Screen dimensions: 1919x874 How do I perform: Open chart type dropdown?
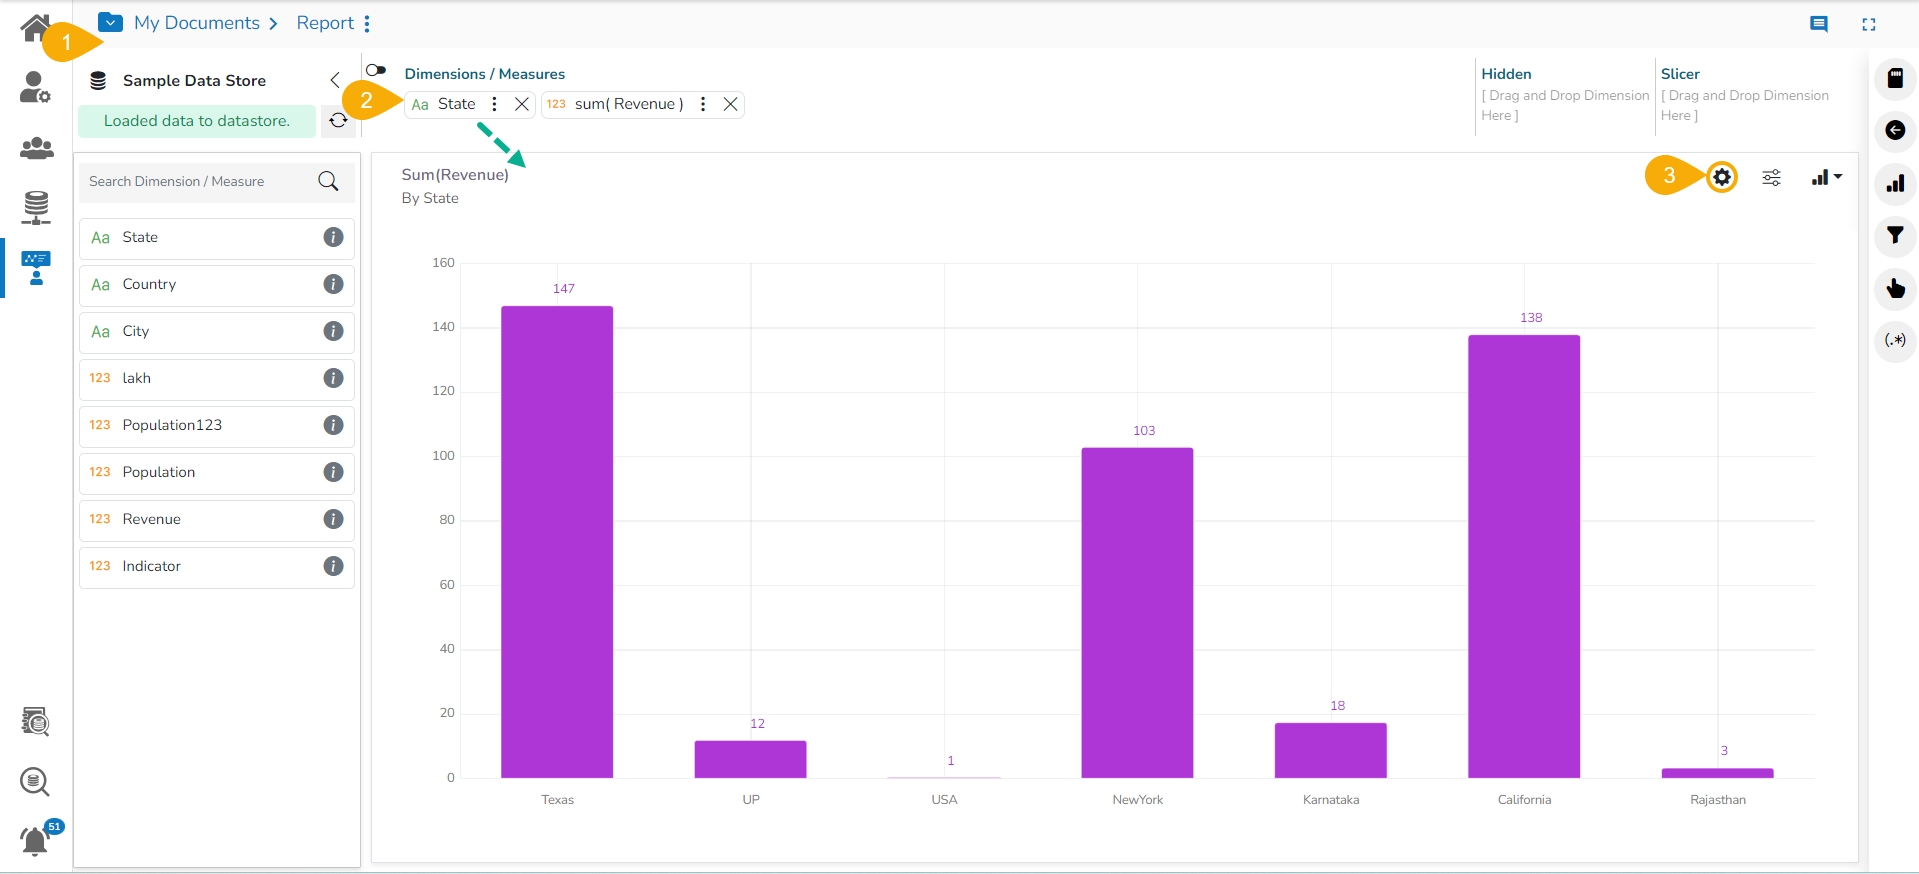[1826, 178]
